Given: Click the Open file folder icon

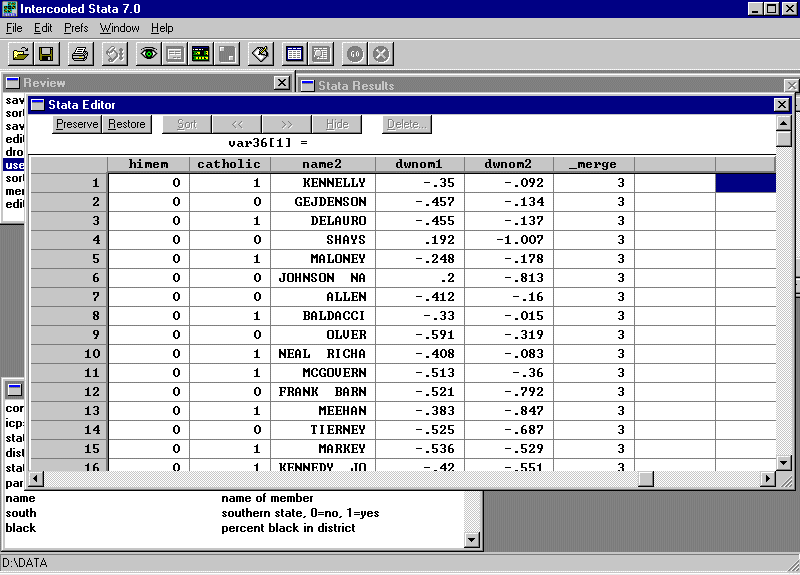Looking at the screenshot, I should click(x=20, y=53).
